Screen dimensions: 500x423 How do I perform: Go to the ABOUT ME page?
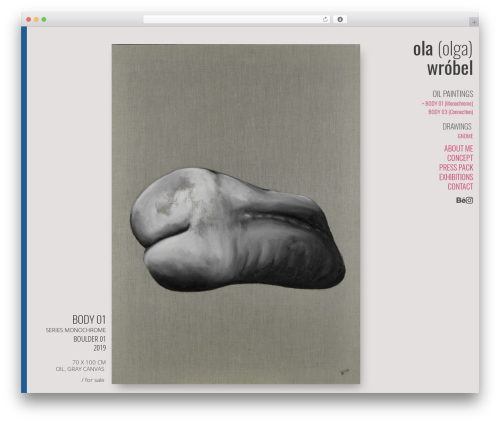(458, 148)
